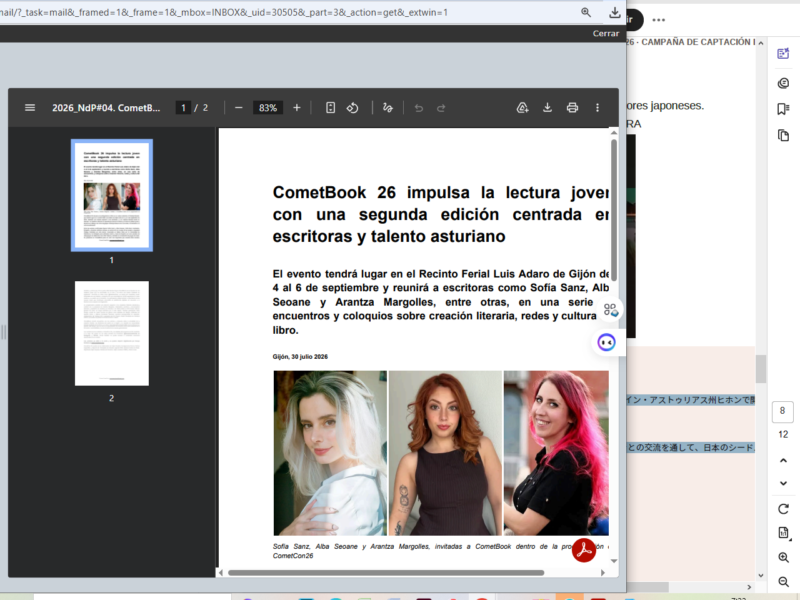Click the photo of the pink-haired woman
The image size is (800, 600).
pos(556,453)
